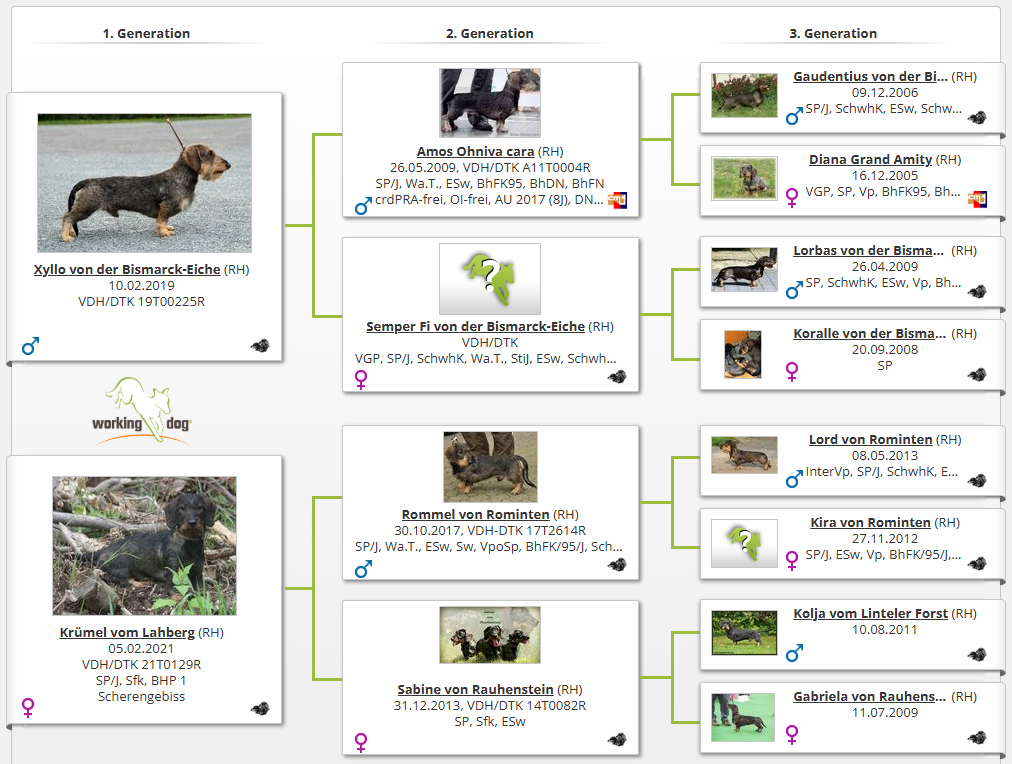Click the dachshund breed icon on Xyllo's card
Viewport: 1012px width, 764px height.
pyautogui.click(x=260, y=346)
